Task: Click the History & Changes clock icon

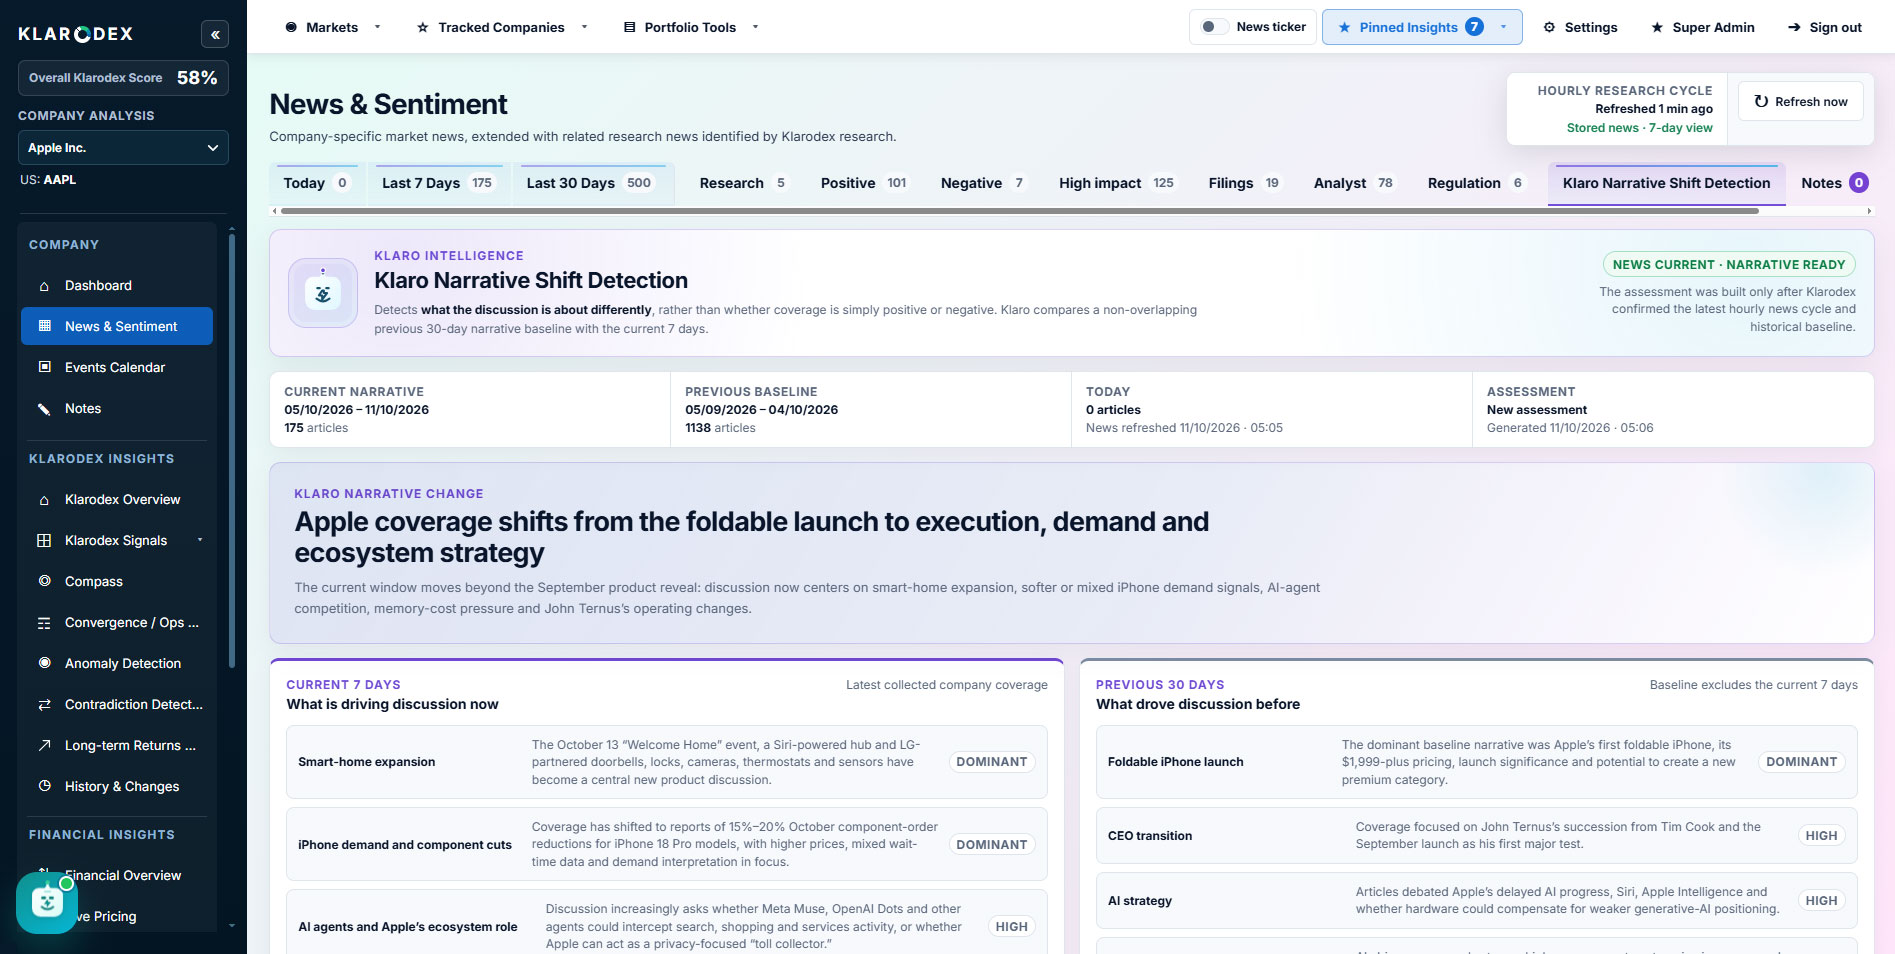Action: tap(44, 786)
